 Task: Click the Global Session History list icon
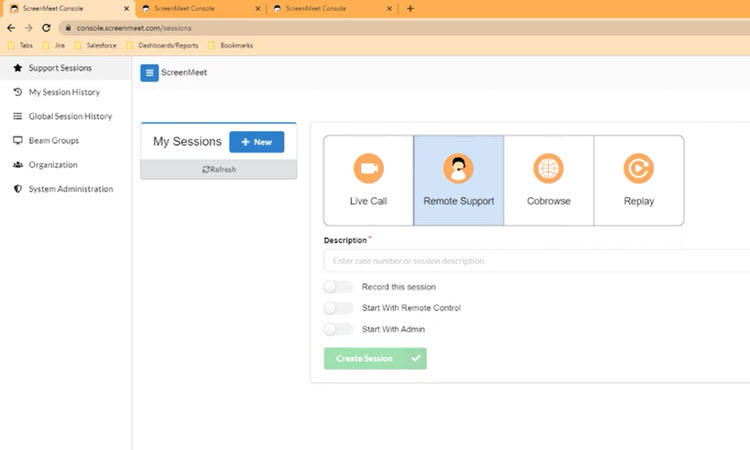(x=18, y=116)
